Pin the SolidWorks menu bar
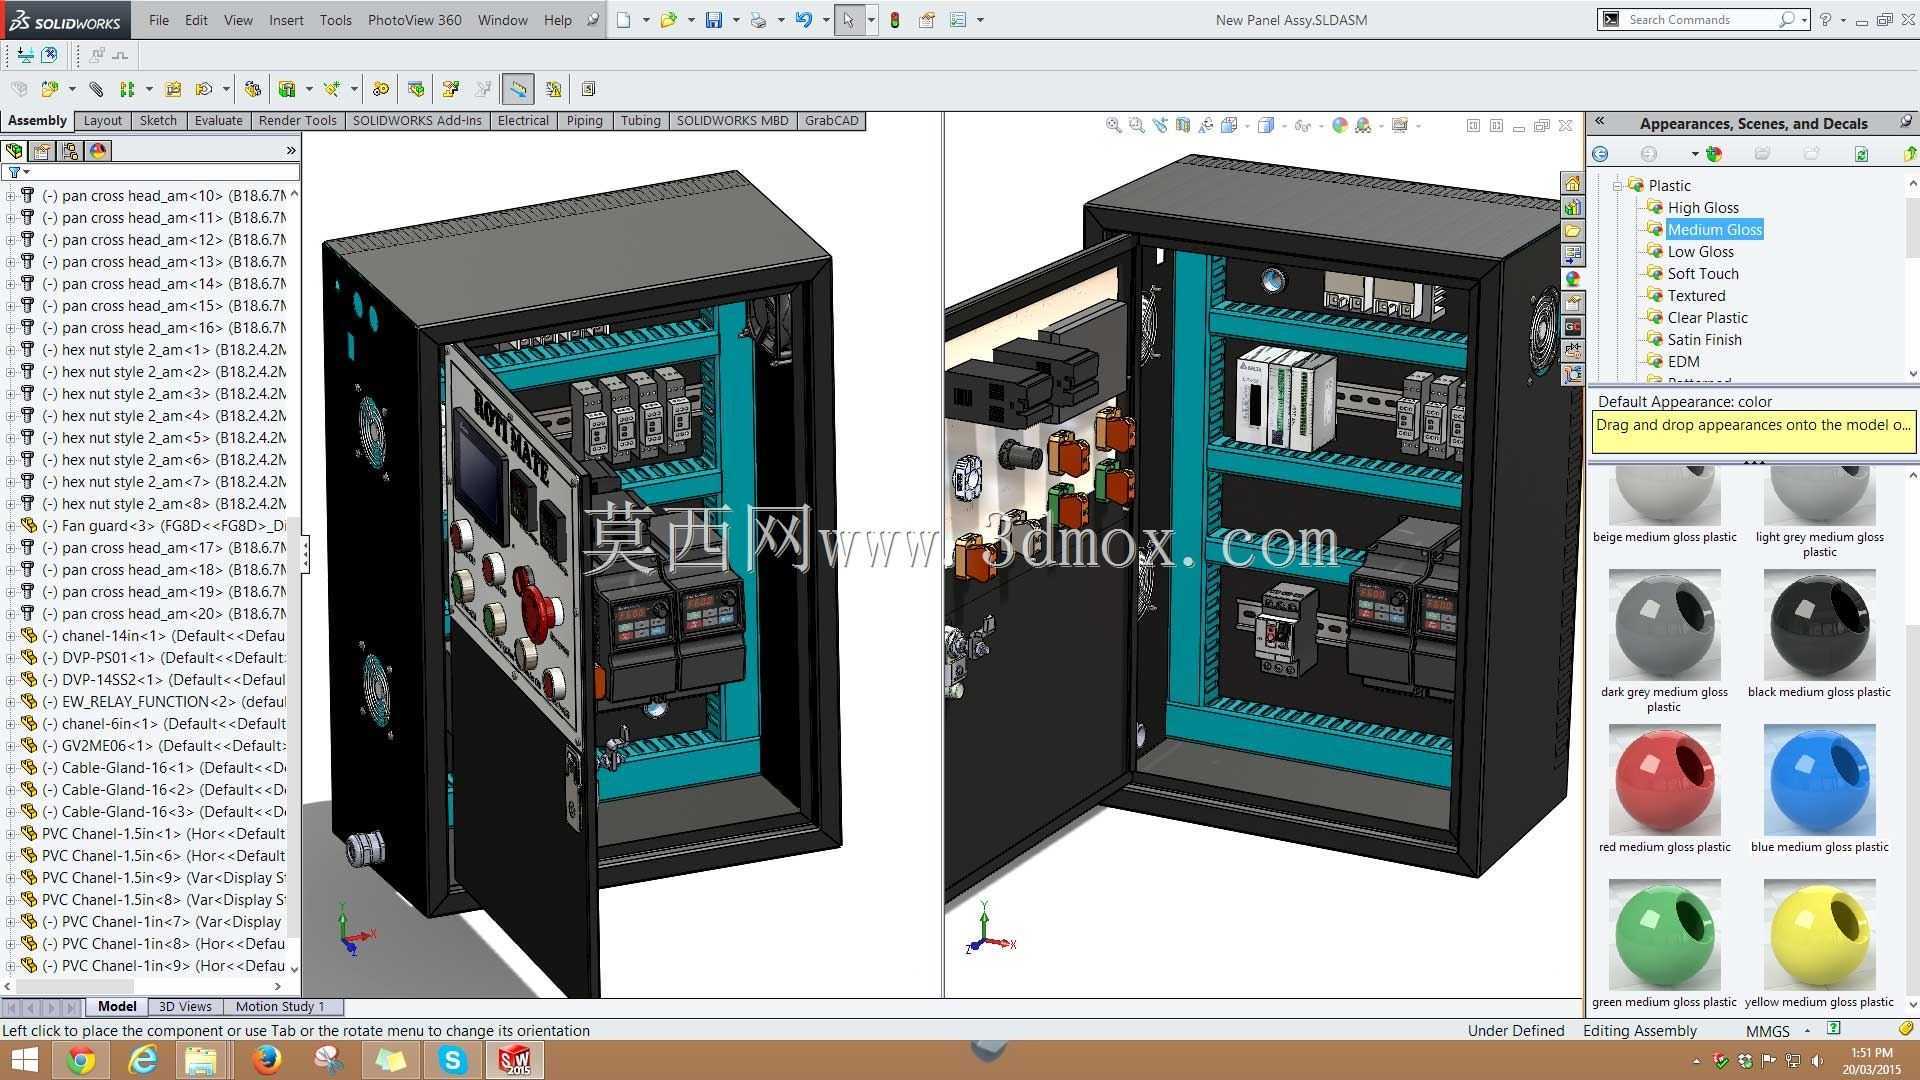Screen dimensions: 1920x1080 [x=593, y=20]
